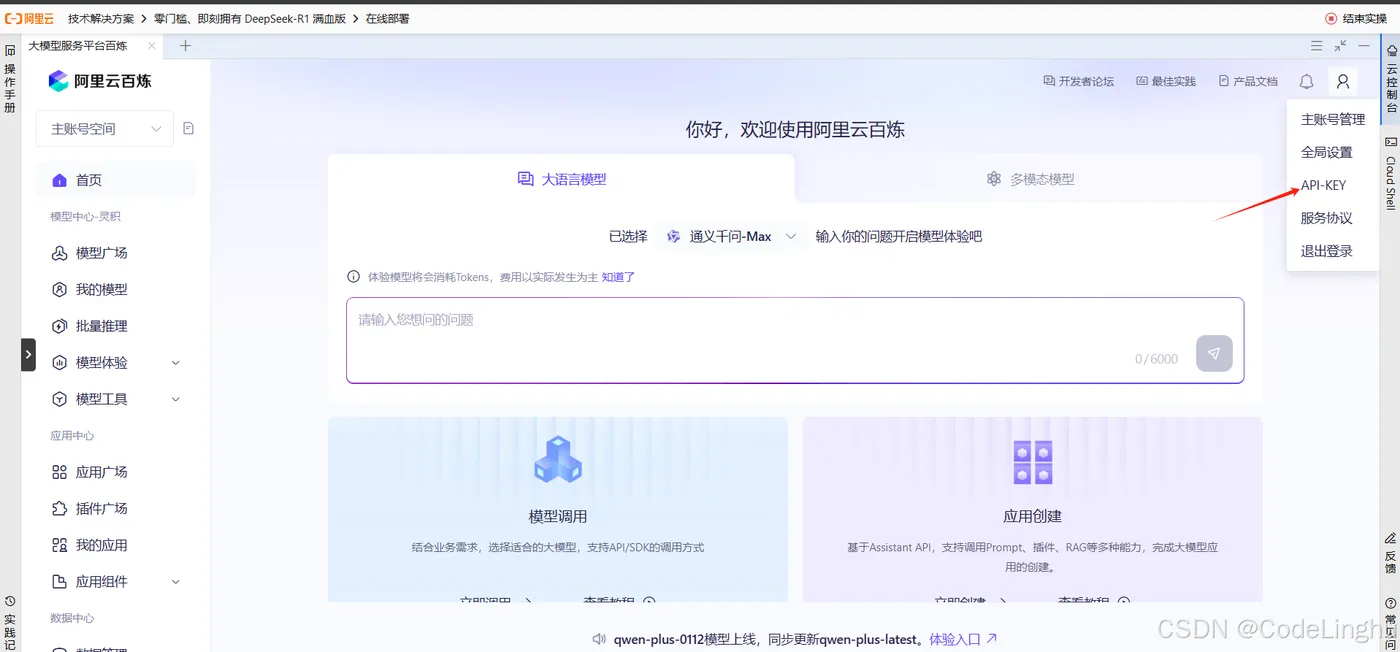Click the 模型工具 sidebar icon

pyautogui.click(x=59, y=399)
